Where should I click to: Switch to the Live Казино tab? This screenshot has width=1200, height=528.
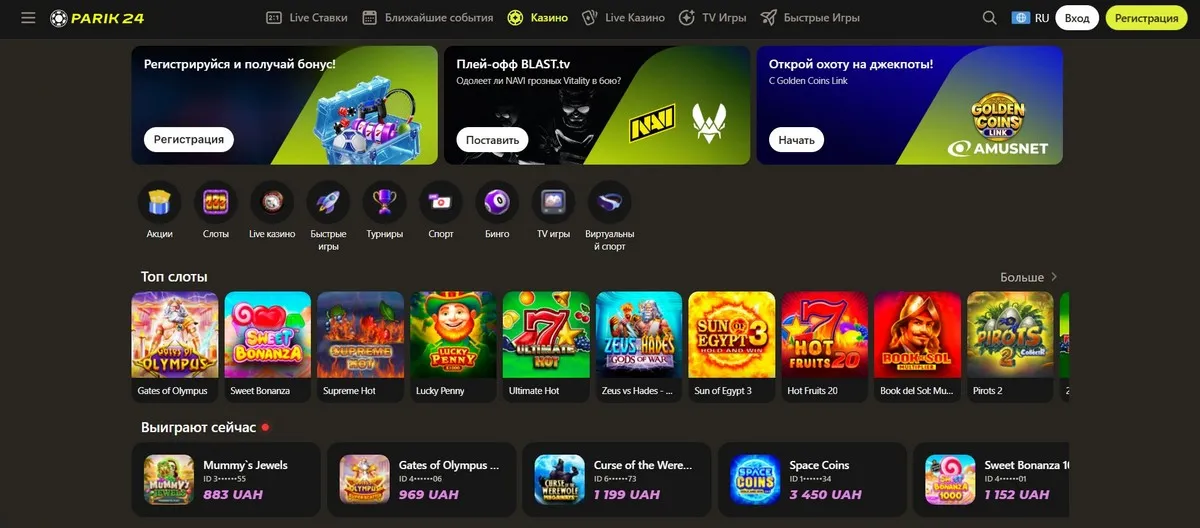(x=623, y=18)
